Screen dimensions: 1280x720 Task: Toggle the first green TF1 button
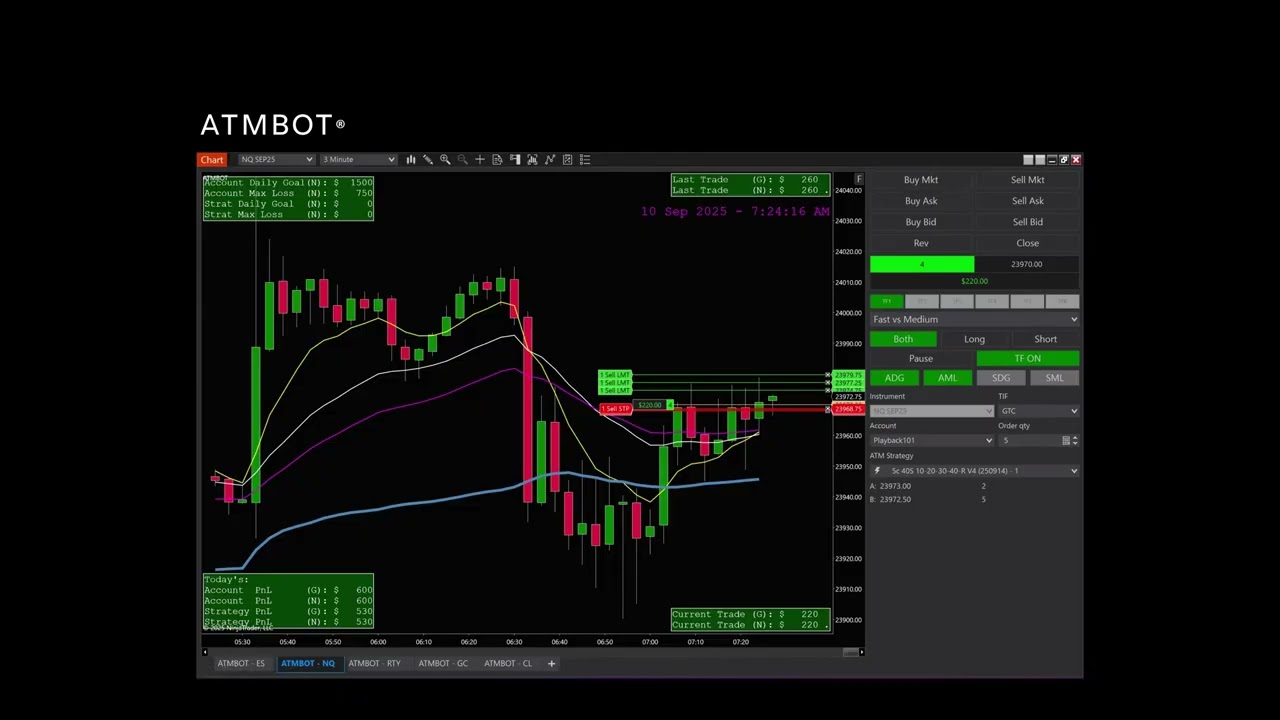pos(886,301)
